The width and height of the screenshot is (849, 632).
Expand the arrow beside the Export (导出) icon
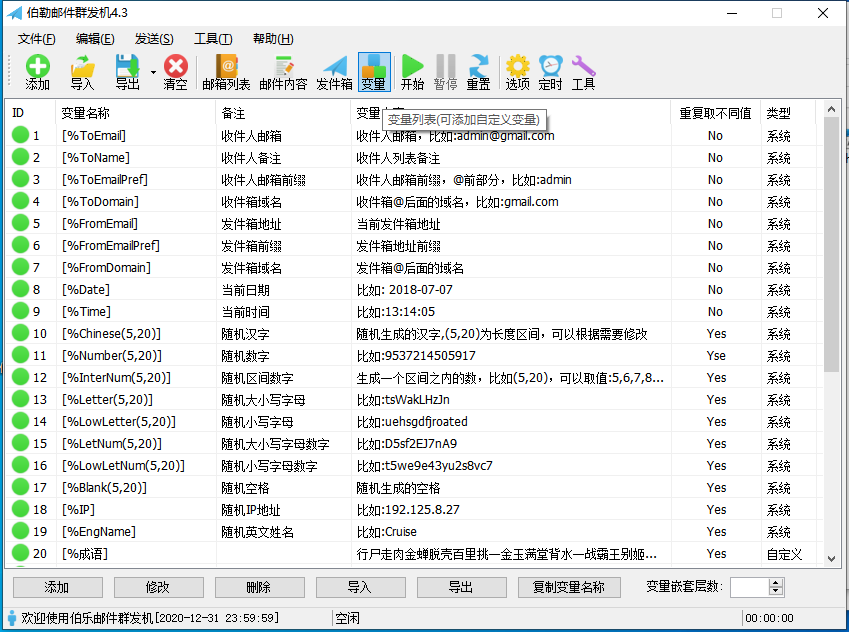(153, 72)
